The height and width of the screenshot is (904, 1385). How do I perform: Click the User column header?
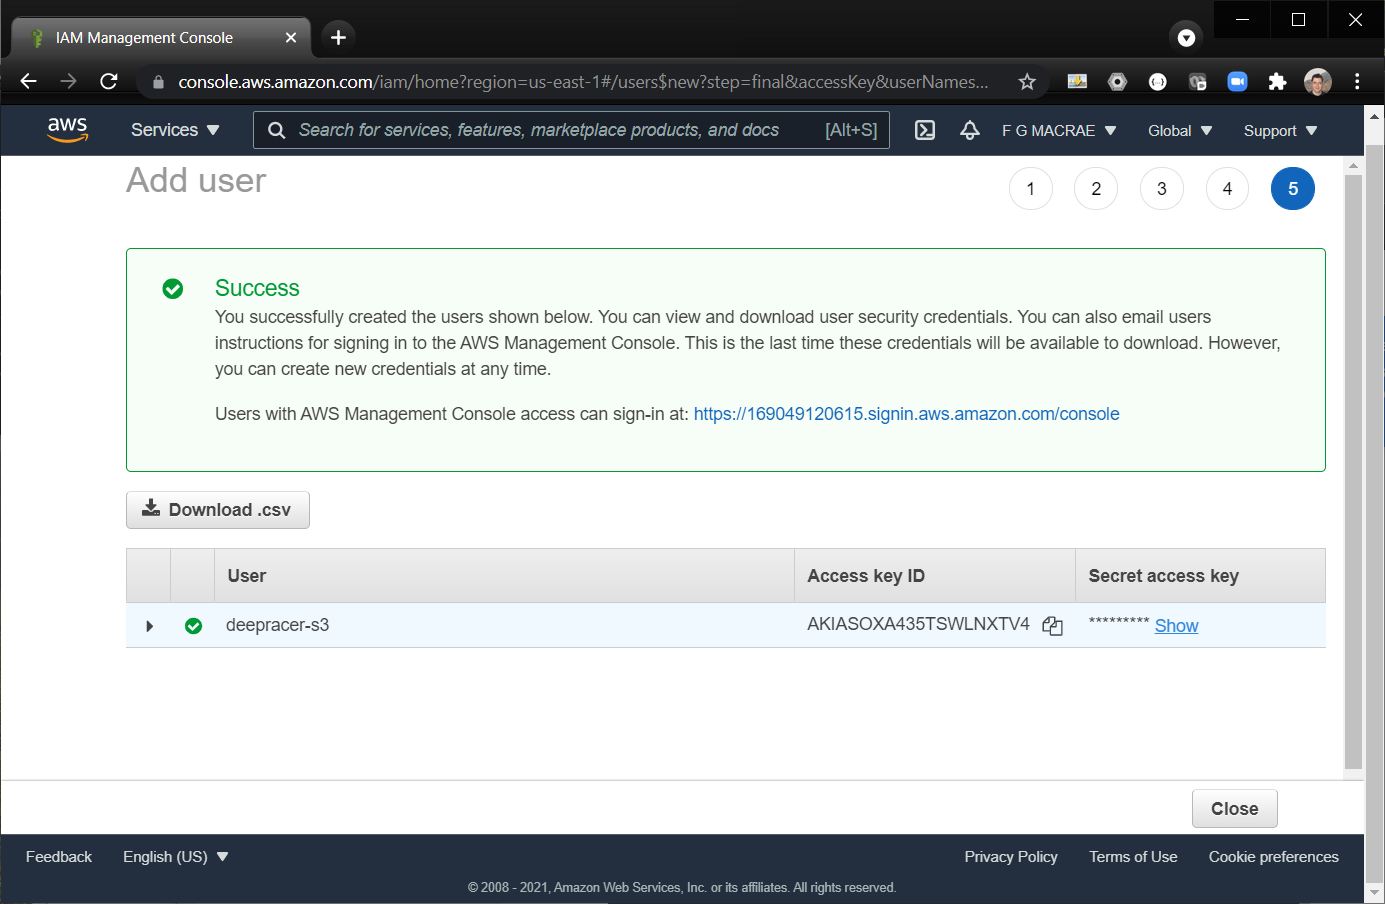[x=504, y=576]
